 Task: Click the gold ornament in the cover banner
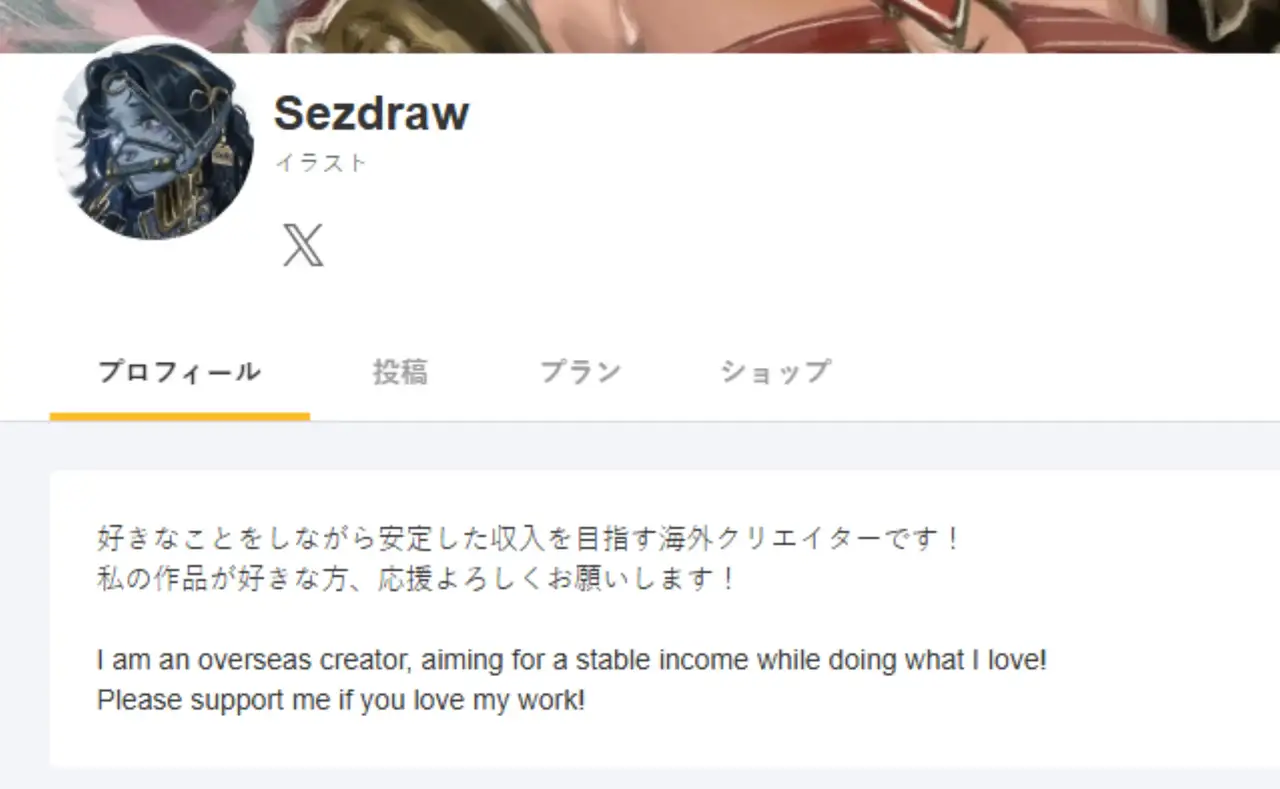400,25
